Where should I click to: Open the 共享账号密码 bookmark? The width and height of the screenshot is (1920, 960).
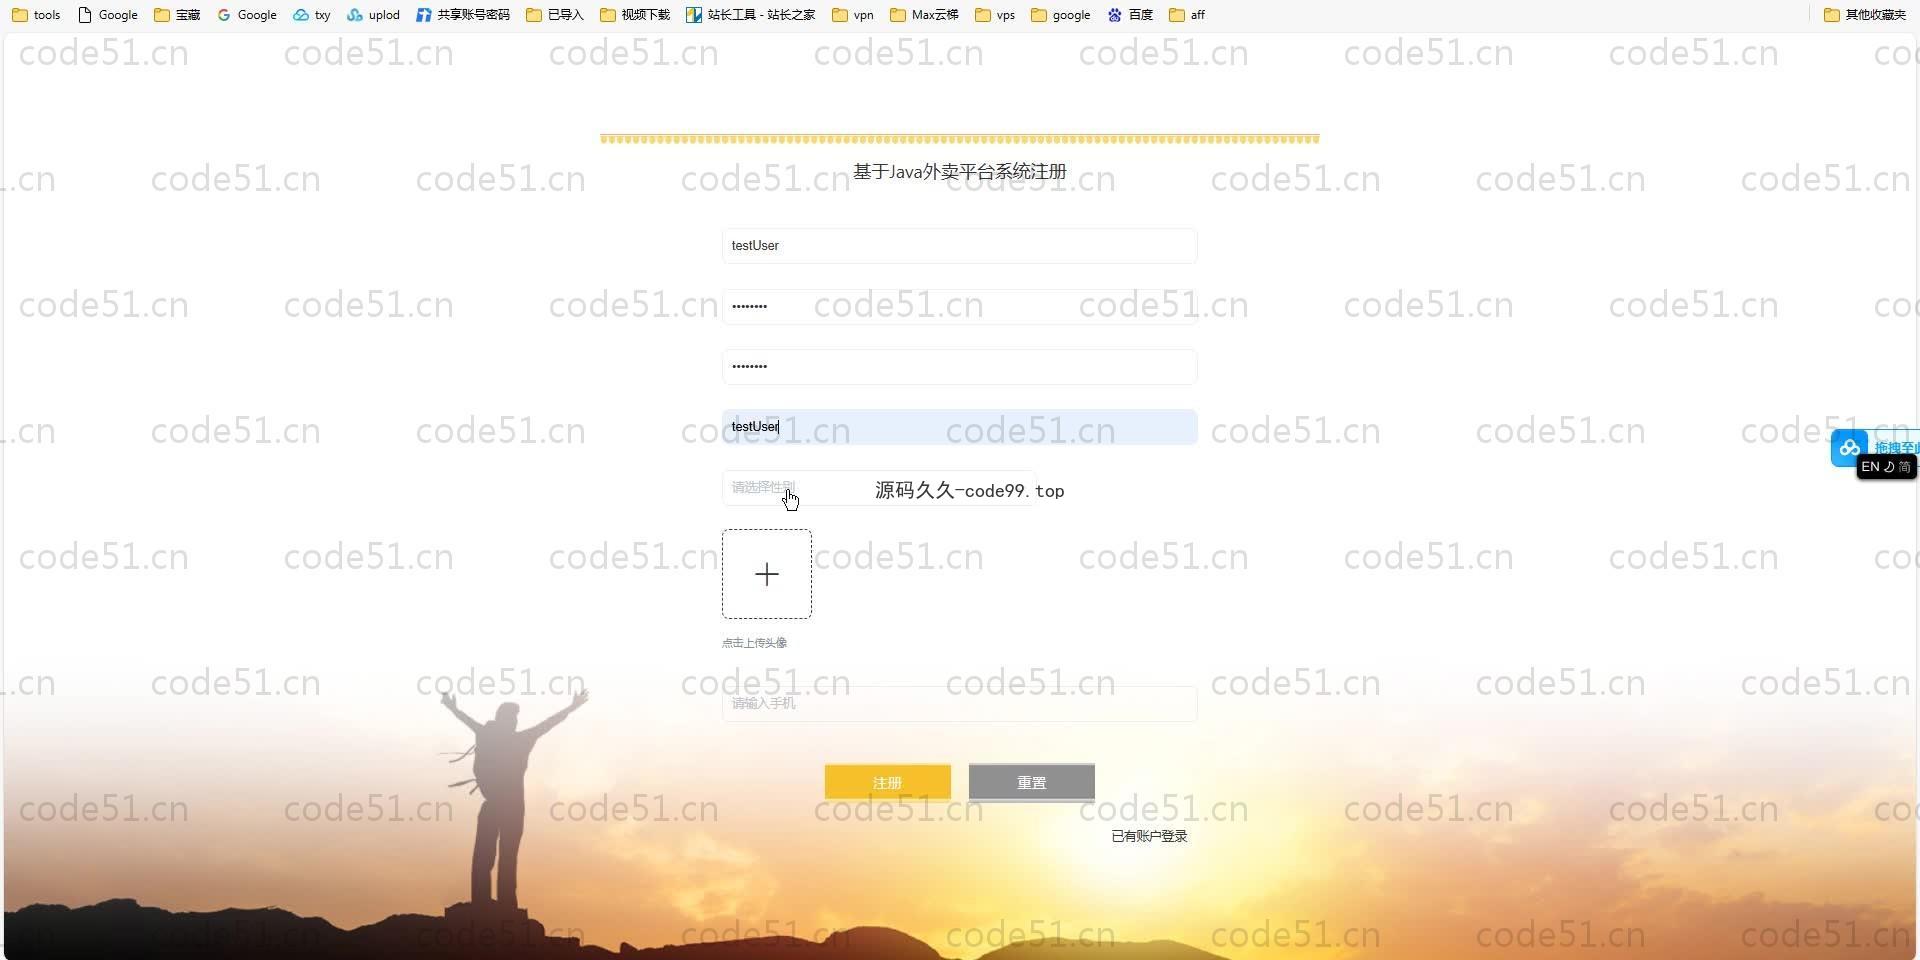463,15
